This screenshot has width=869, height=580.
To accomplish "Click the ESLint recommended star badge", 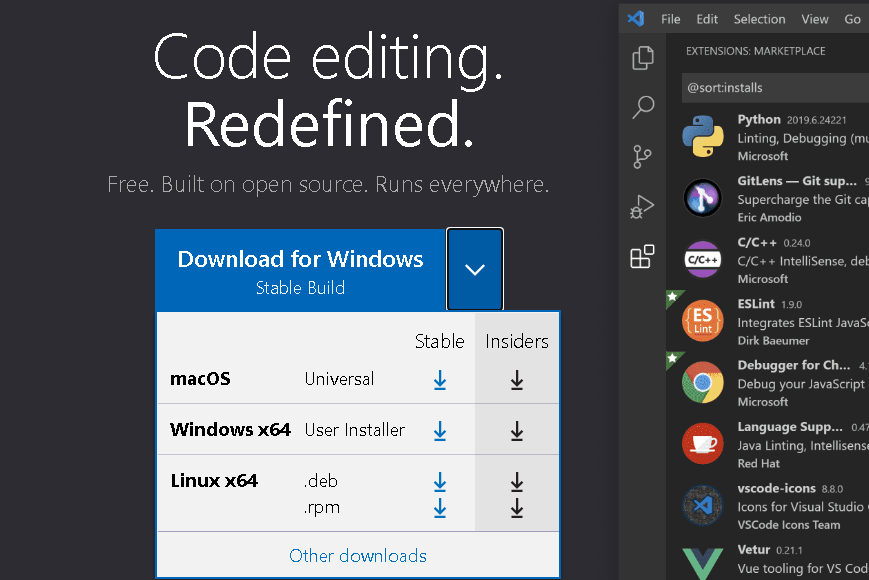I will (x=673, y=297).
